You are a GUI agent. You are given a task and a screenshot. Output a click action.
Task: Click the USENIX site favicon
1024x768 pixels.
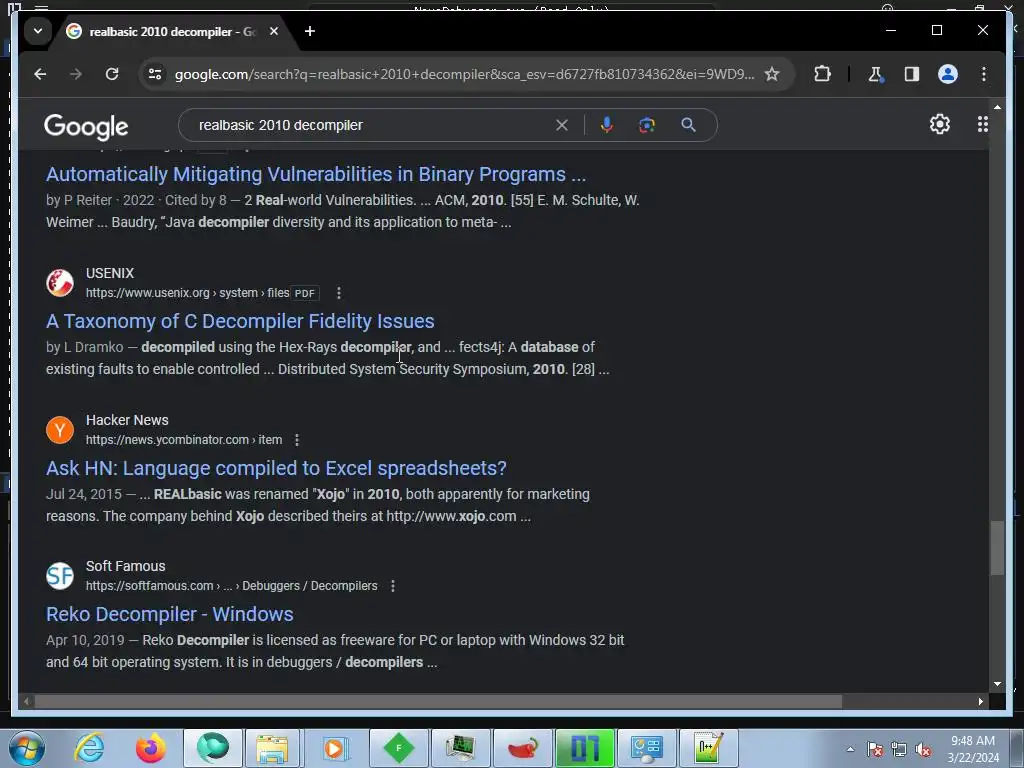tap(60, 283)
